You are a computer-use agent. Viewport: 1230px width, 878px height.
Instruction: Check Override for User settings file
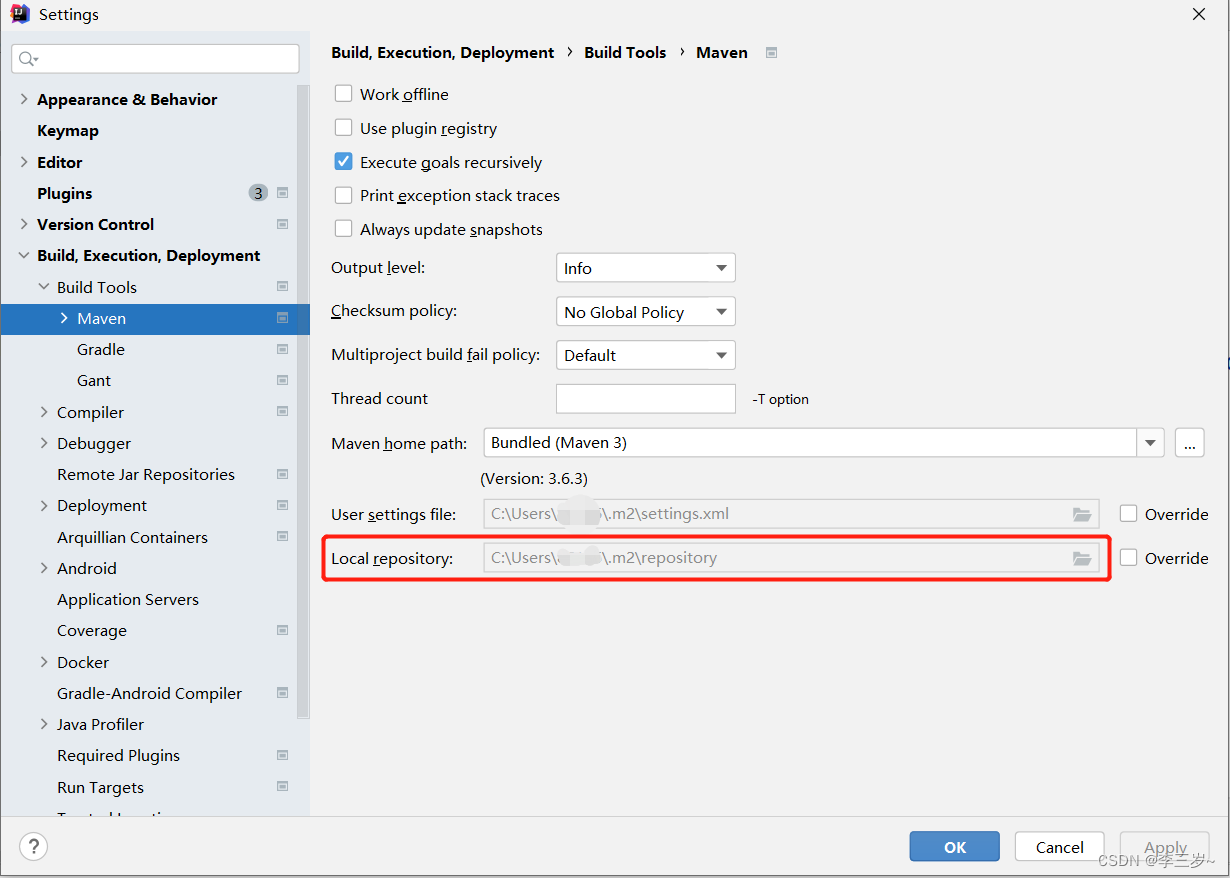(1129, 514)
